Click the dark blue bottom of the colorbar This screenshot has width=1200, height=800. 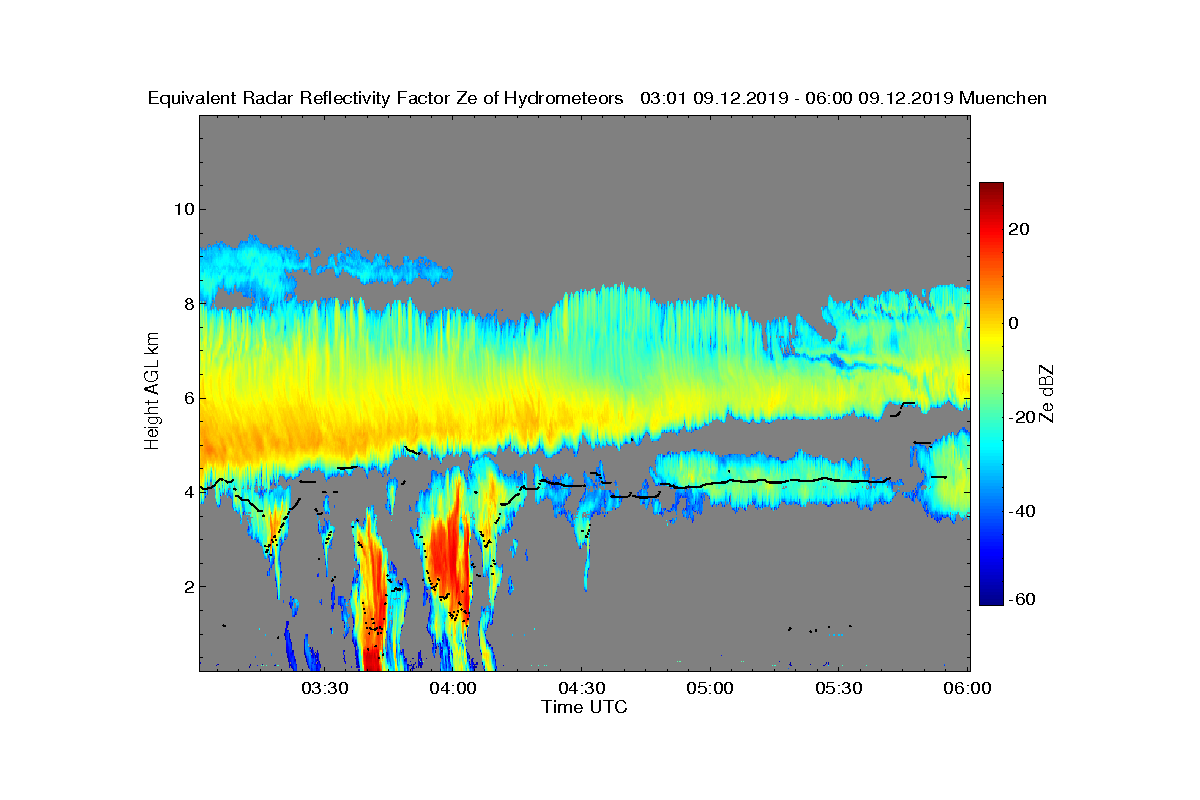991,598
